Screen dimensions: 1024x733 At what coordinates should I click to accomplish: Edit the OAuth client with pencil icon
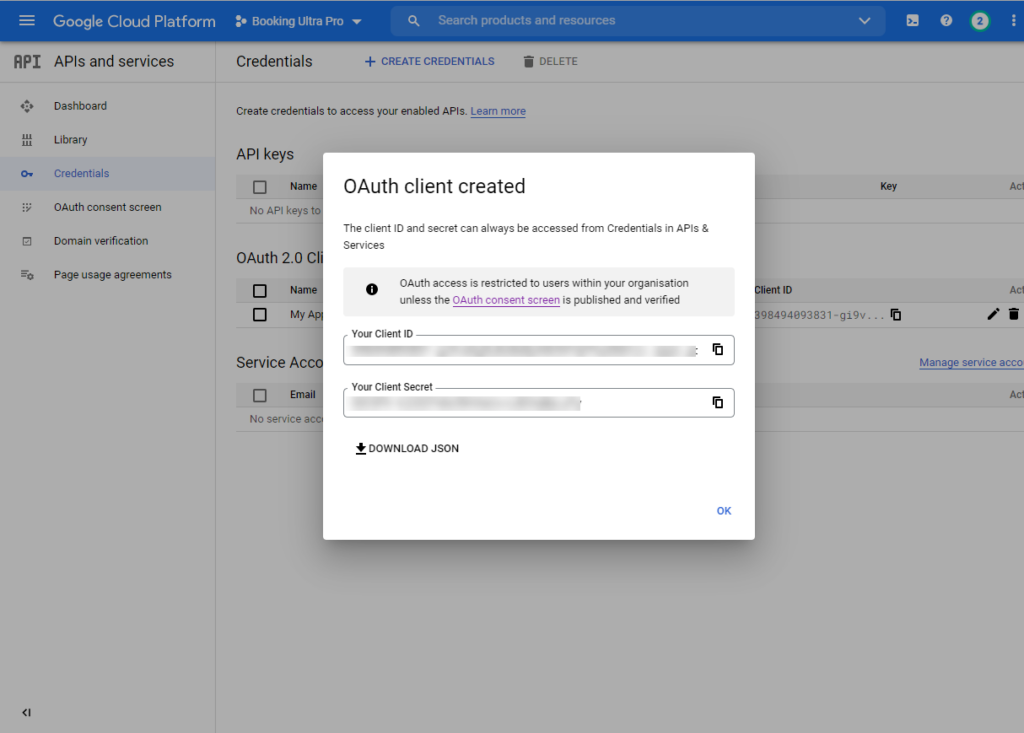coord(993,315)
